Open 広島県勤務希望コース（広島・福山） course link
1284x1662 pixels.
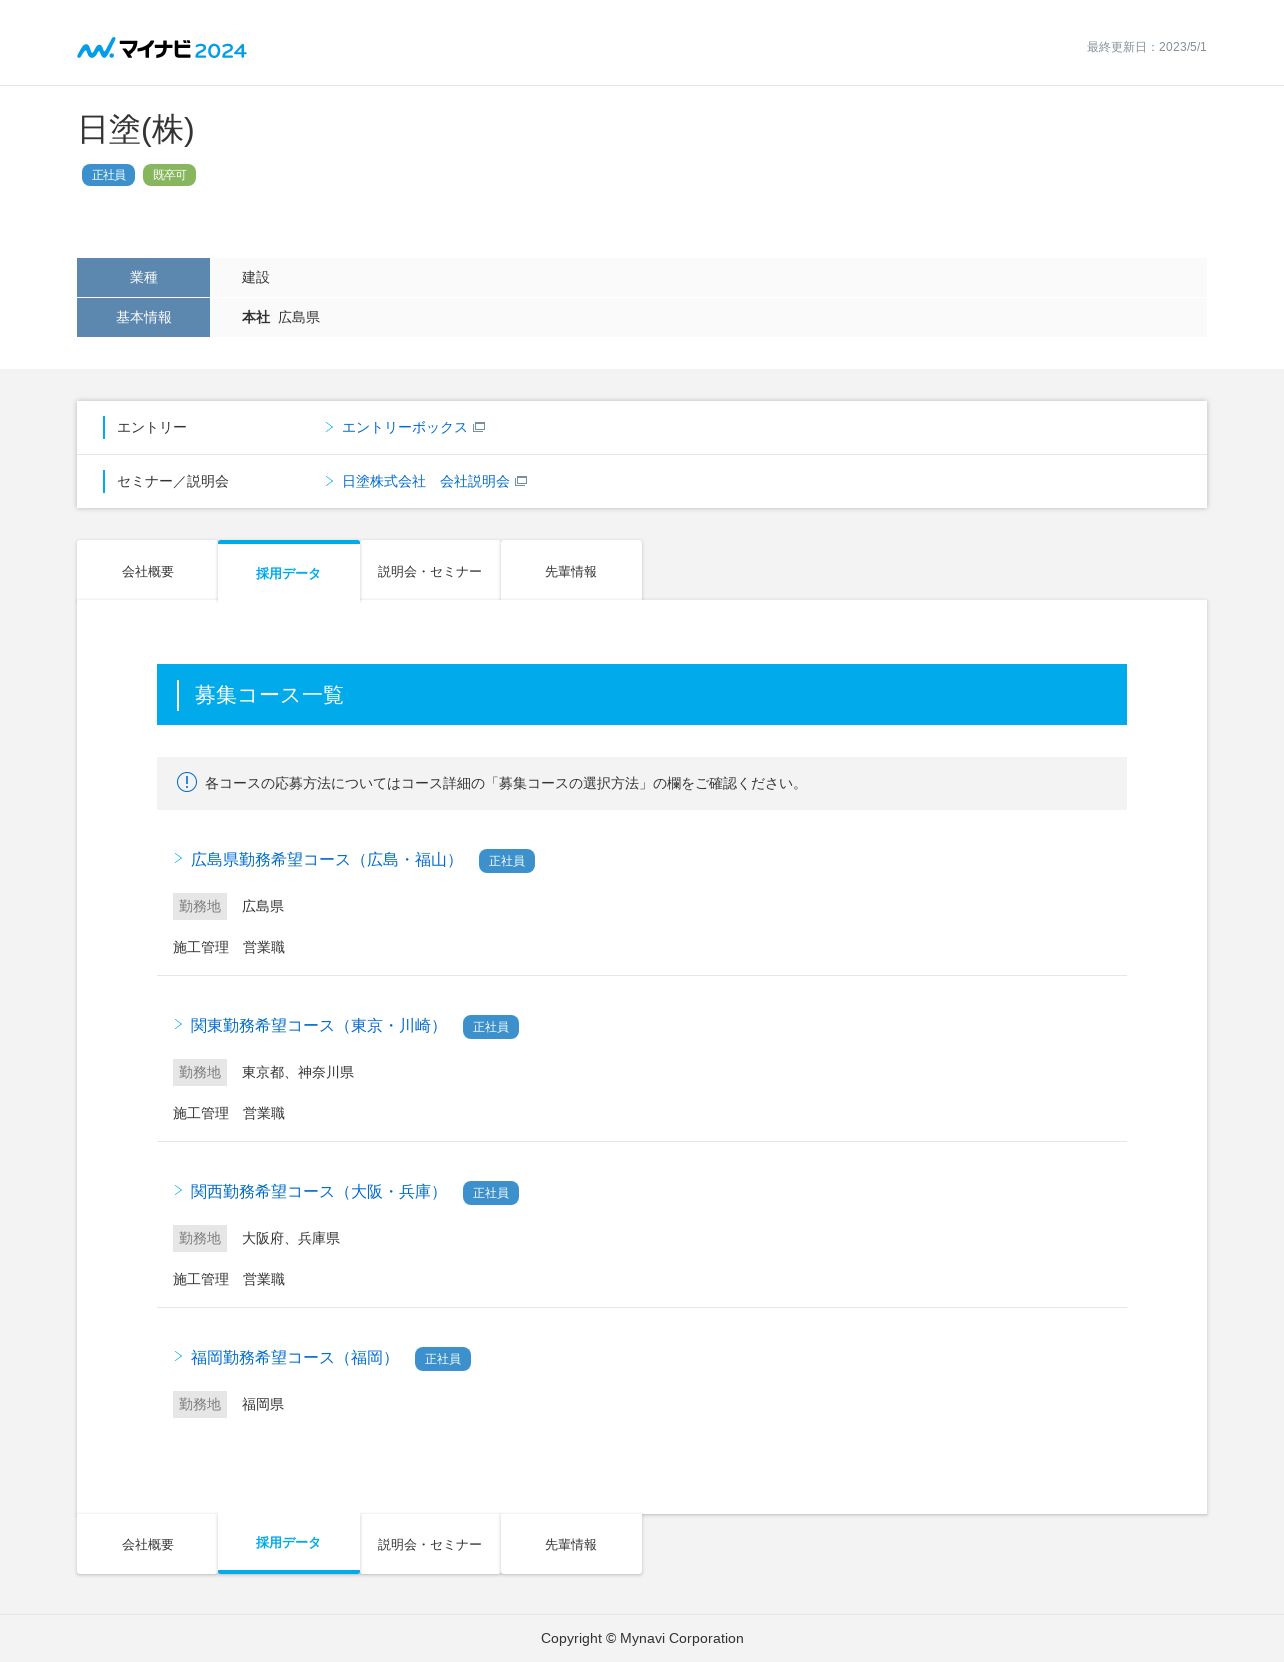tap(326, 859)
